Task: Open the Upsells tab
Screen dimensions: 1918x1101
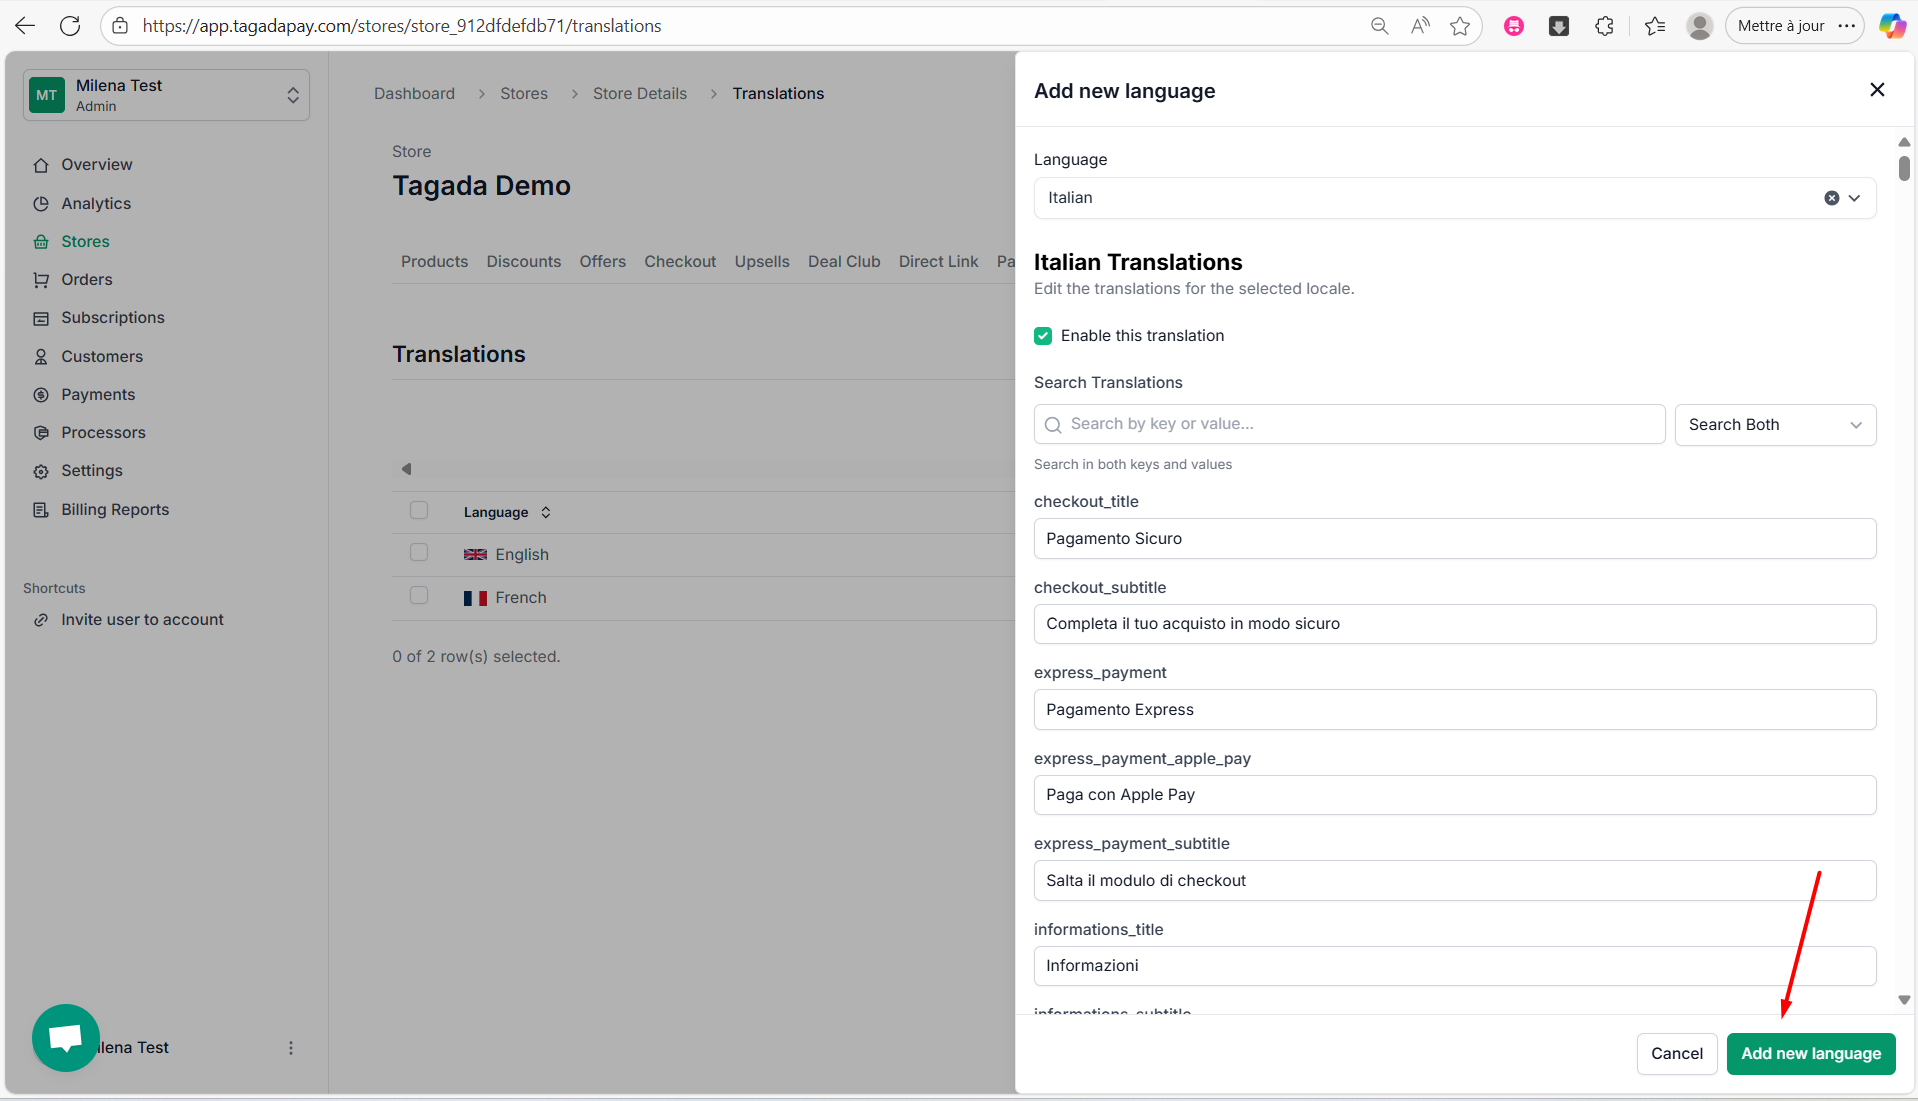Action: coord(762,262)
